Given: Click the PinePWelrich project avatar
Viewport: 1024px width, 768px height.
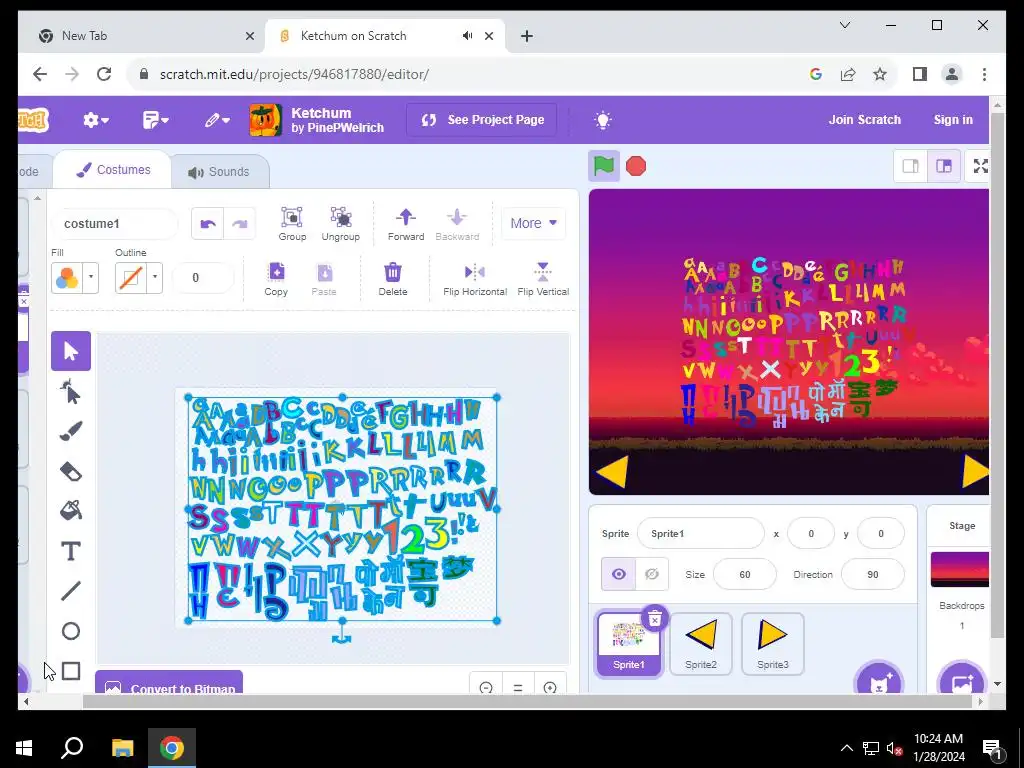Looking at the screenshot, I should click(x=266, y=120).
